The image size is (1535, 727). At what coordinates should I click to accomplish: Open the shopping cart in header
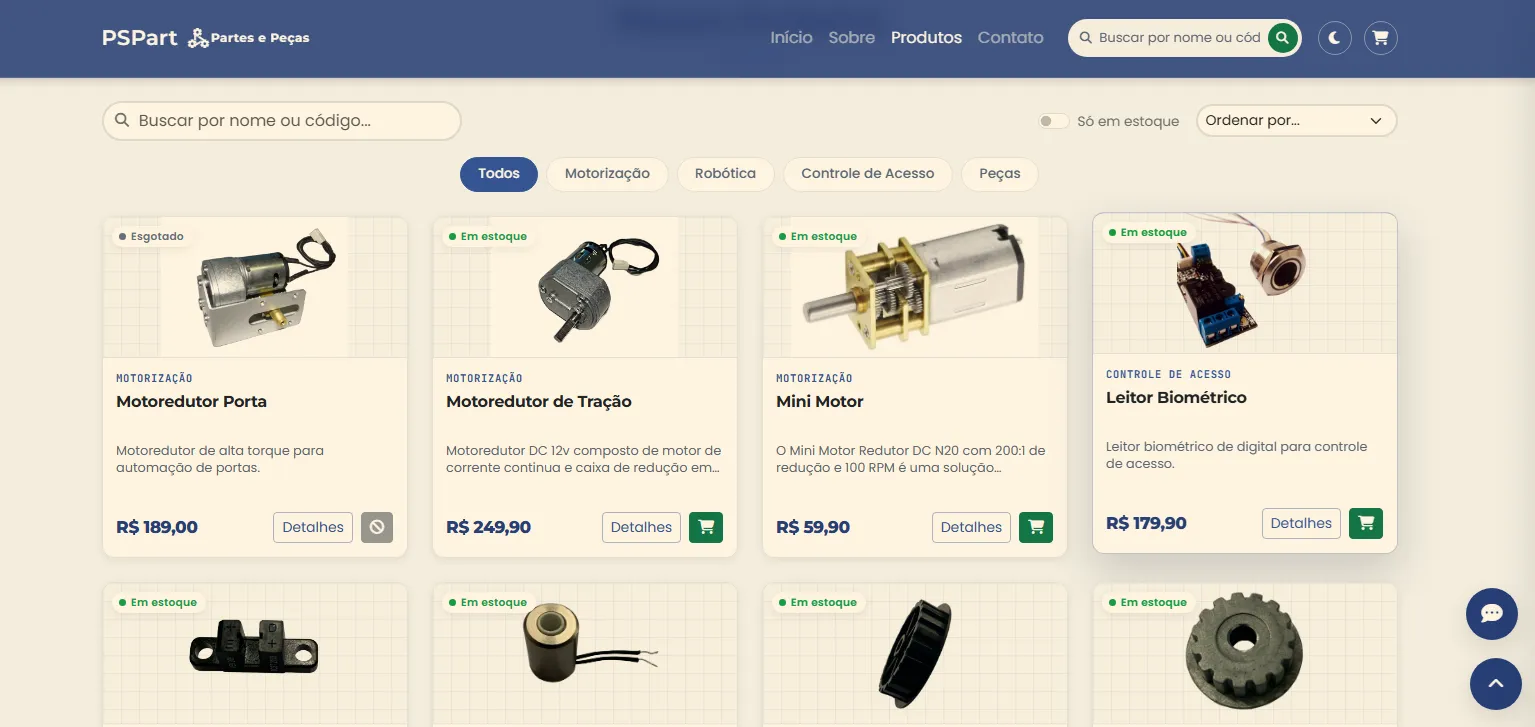(x=1381, y=38)
